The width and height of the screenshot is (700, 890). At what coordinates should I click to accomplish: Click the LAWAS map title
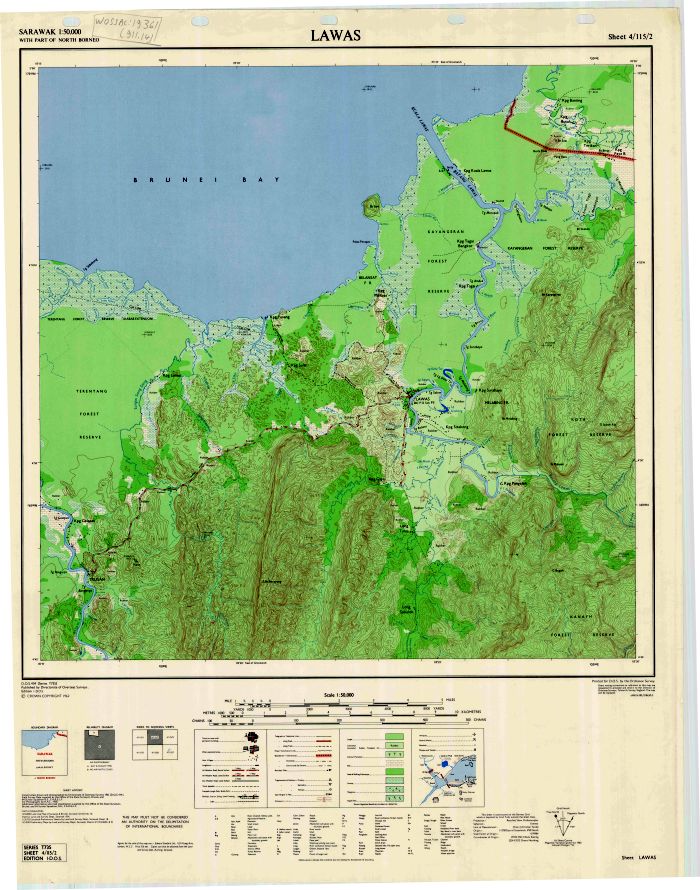[x=335, y=35]
